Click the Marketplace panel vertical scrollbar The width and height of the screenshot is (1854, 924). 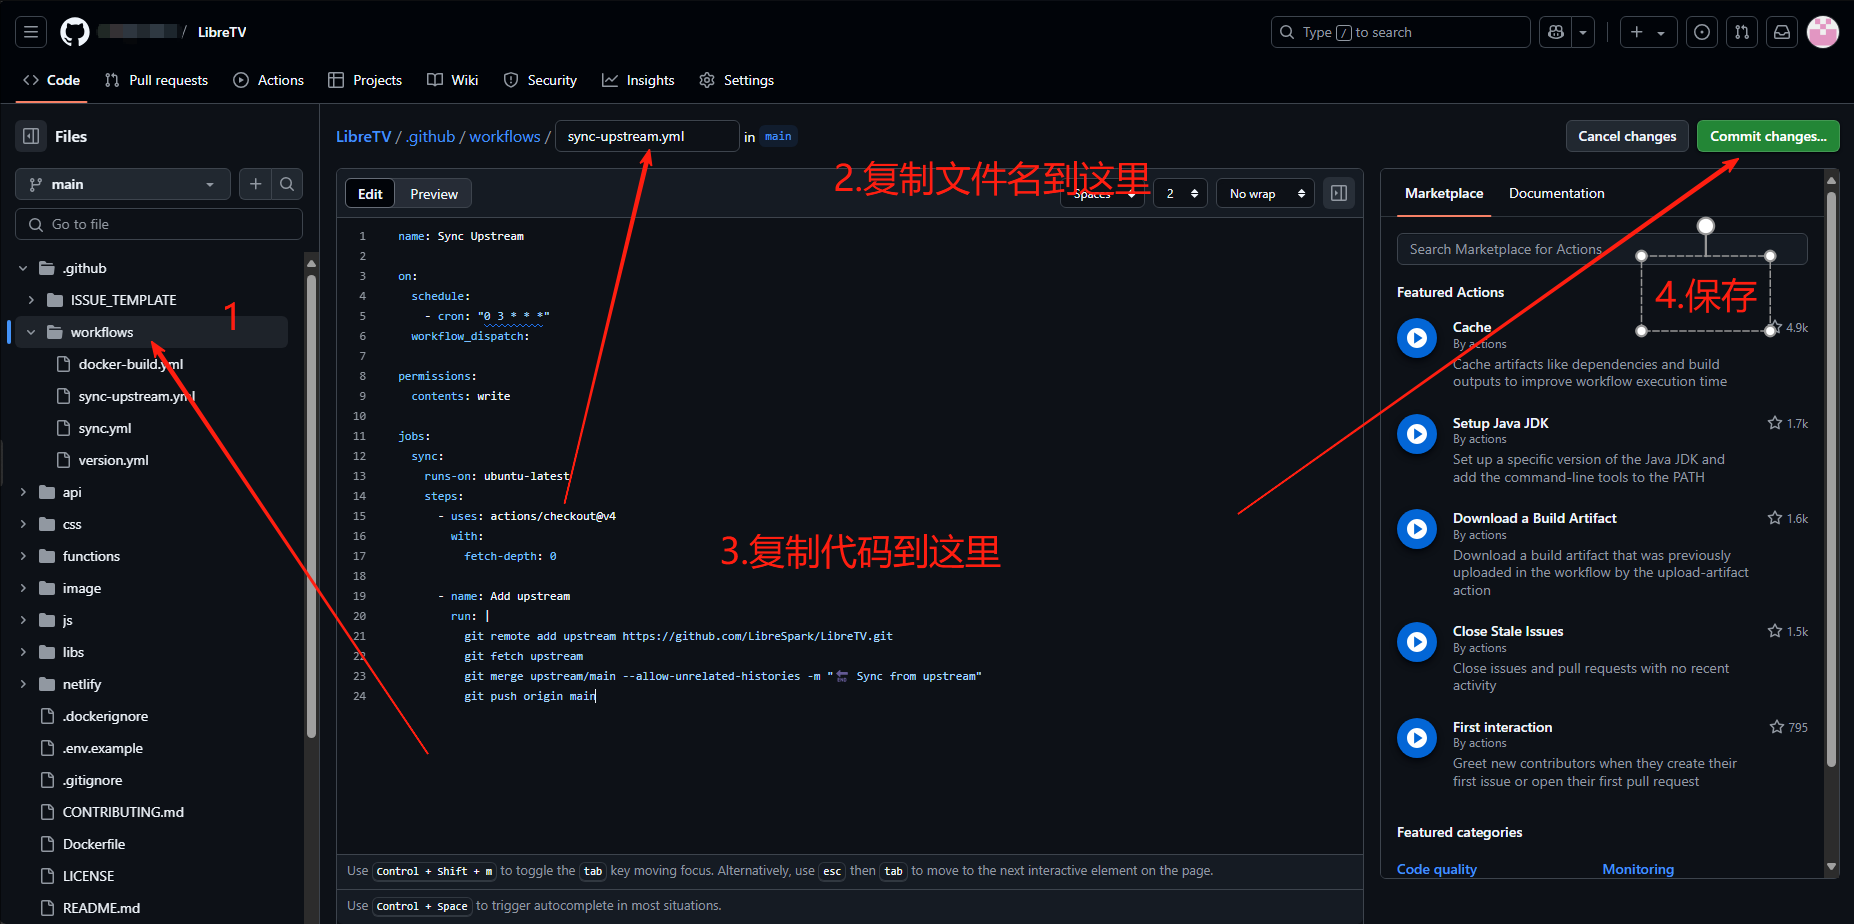pos(1832,480)
